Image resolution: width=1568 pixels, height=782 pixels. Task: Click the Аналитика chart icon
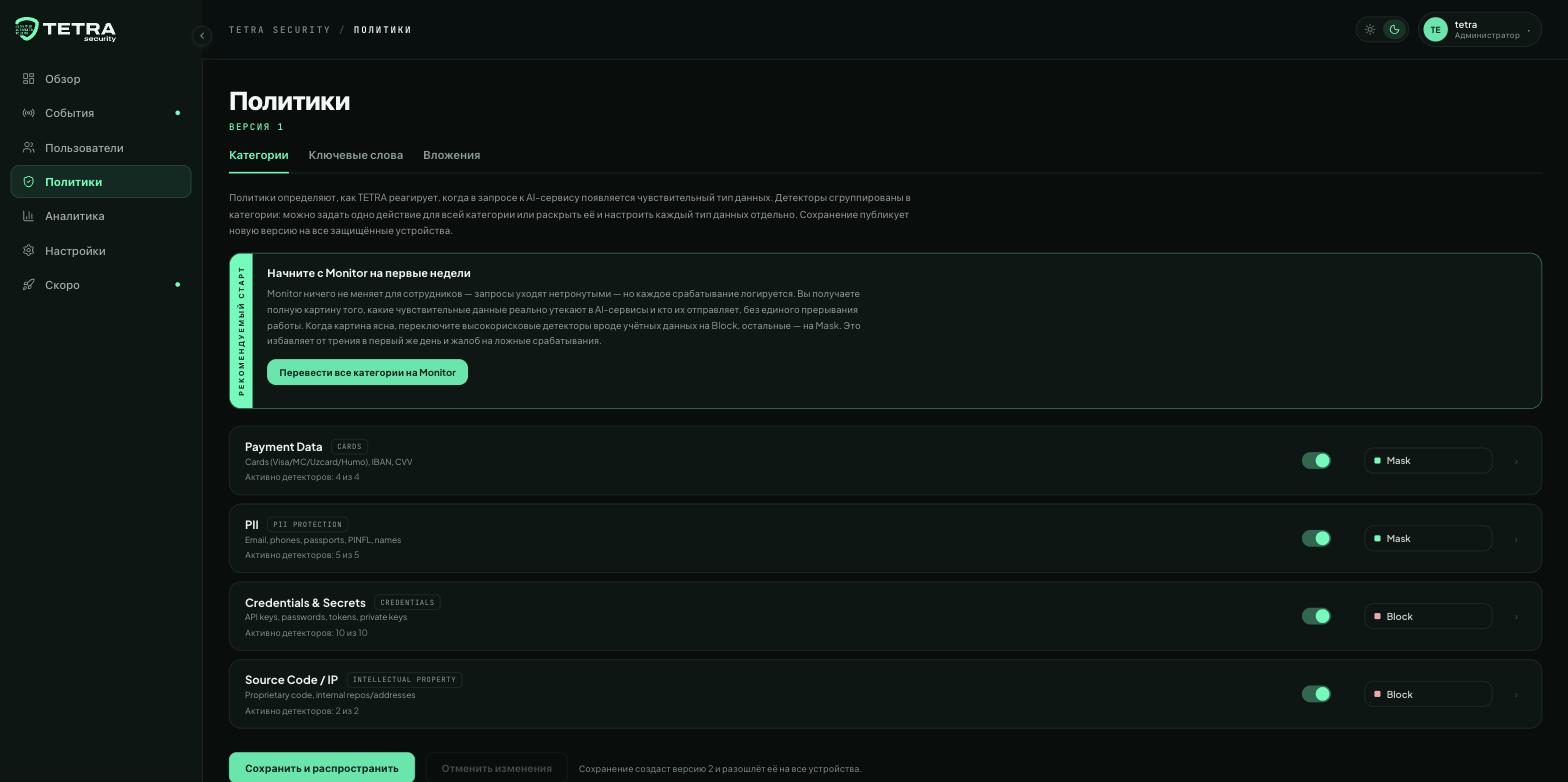[x=29, y=216]
